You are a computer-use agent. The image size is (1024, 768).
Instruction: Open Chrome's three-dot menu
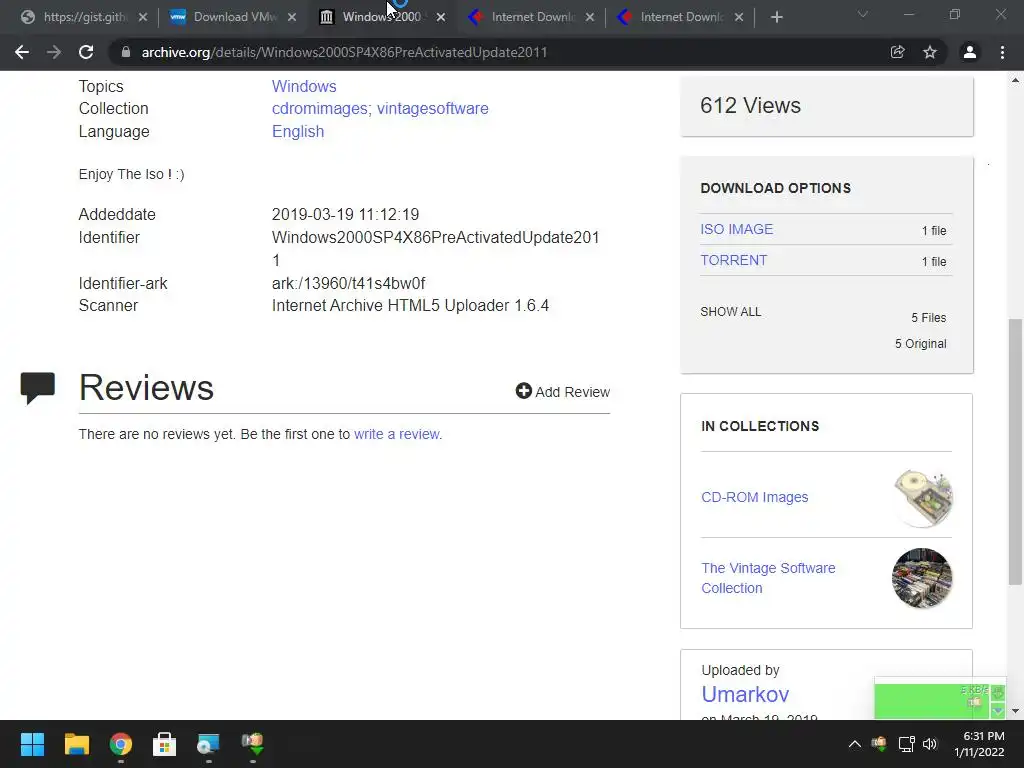tap(1002, 52)
